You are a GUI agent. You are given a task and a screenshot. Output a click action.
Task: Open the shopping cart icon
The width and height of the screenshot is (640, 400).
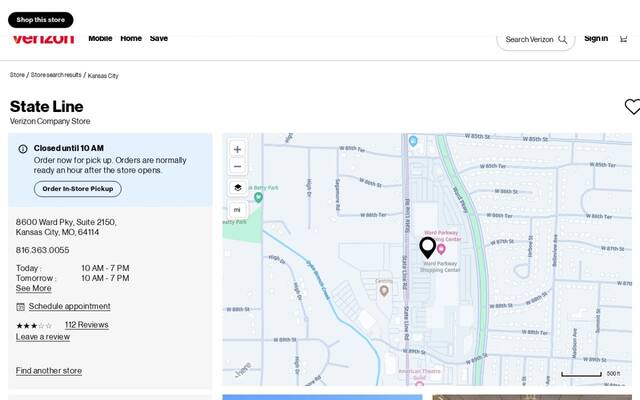[x=623, y=39]
